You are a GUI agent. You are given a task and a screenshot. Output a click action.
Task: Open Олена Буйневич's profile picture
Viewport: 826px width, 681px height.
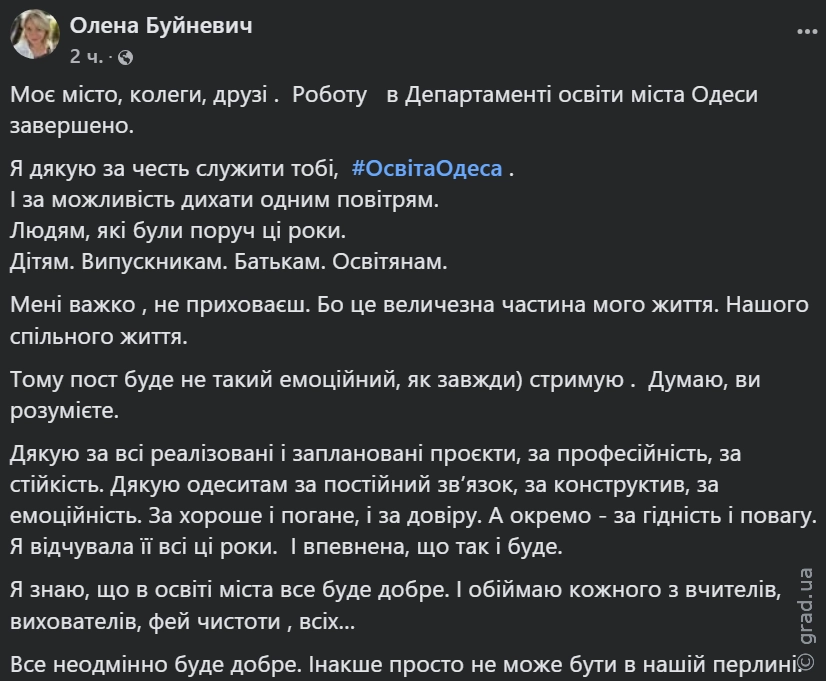point(34,37)
